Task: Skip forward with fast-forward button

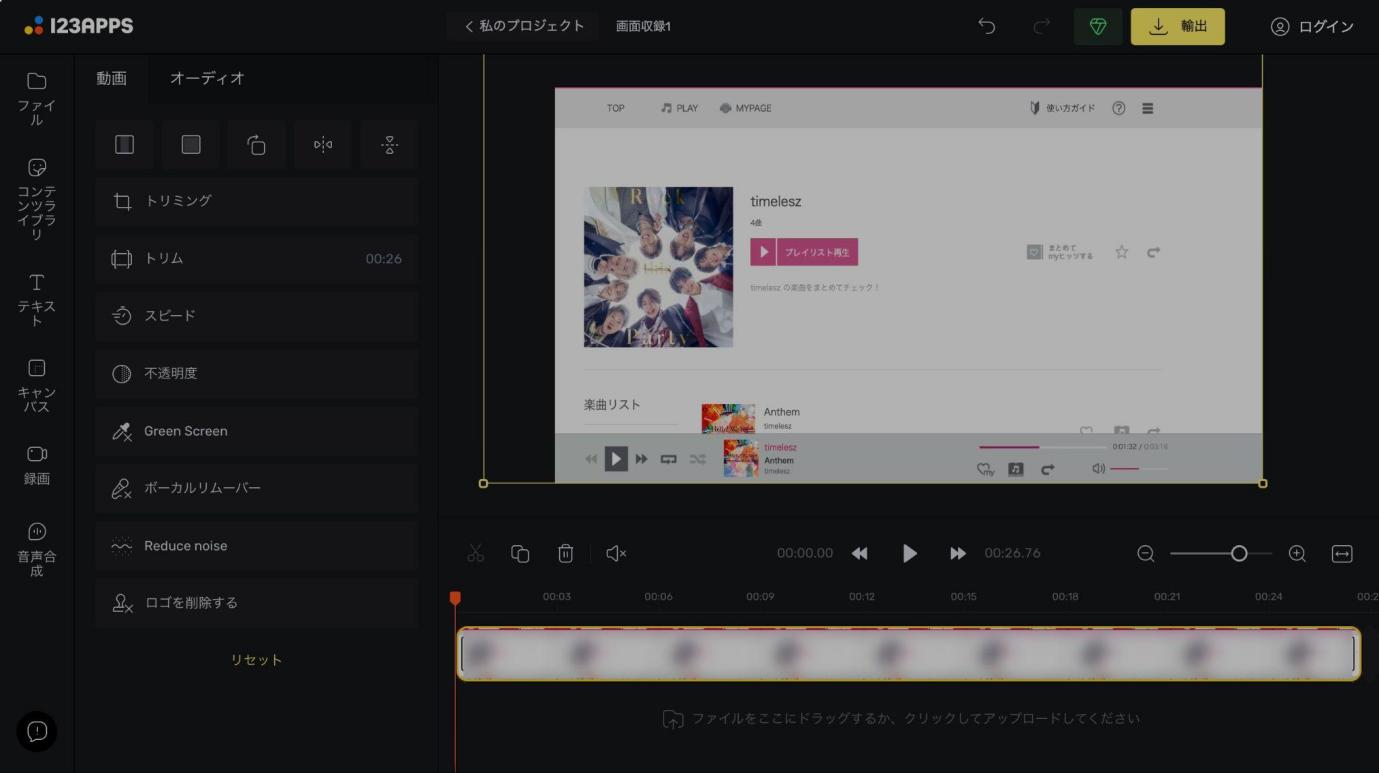Action: click(x=958, y=553)
